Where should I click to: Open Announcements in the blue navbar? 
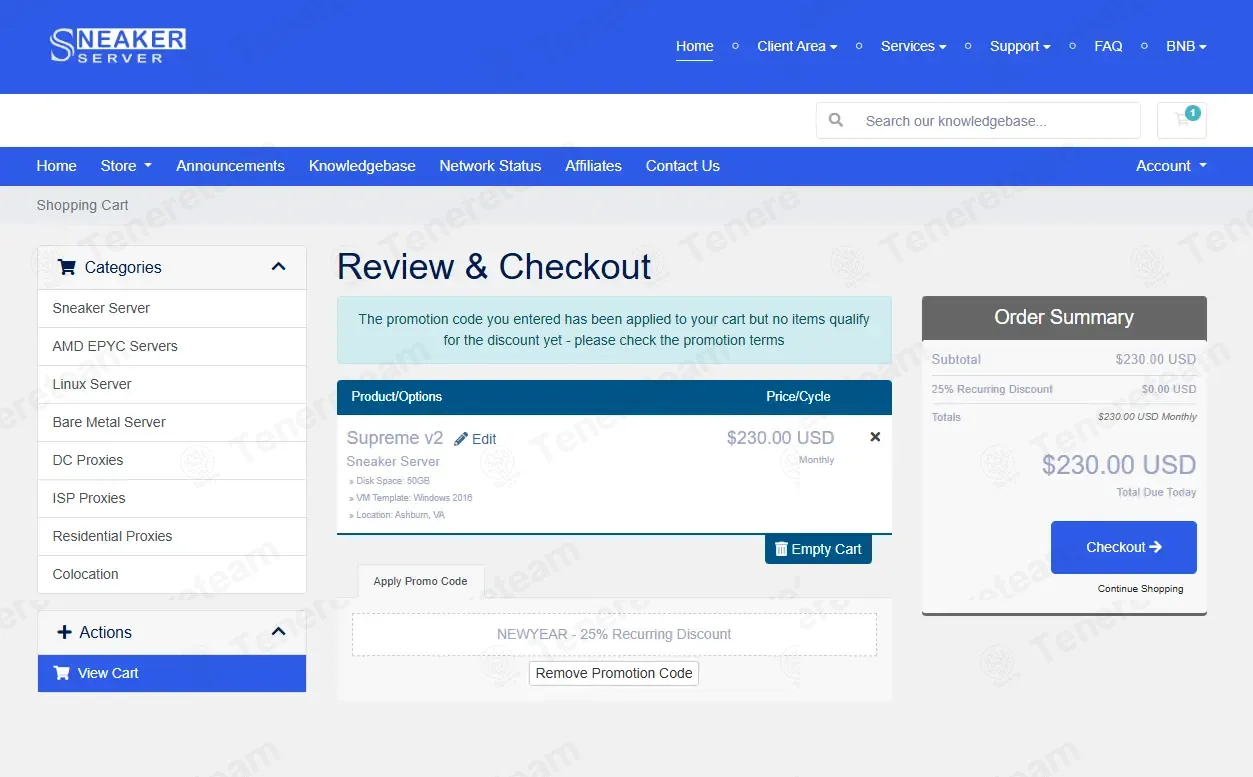coord(230,166)
